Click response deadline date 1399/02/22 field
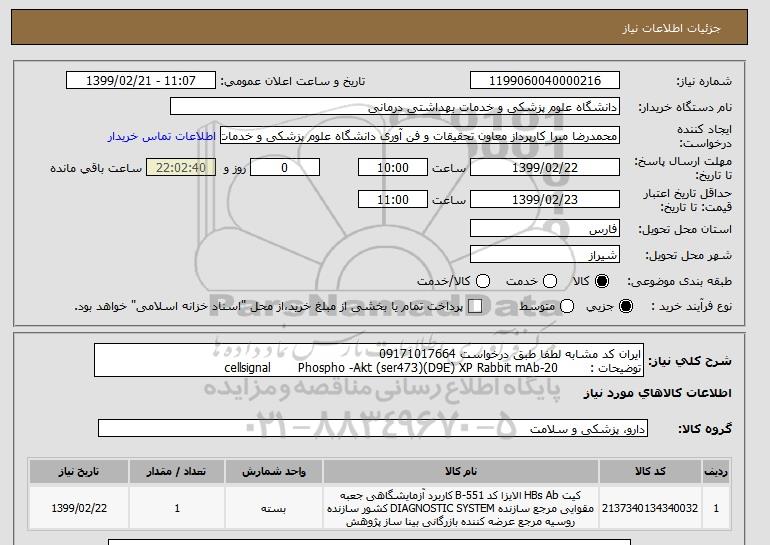Screen dimensions: 770x545 545,167
